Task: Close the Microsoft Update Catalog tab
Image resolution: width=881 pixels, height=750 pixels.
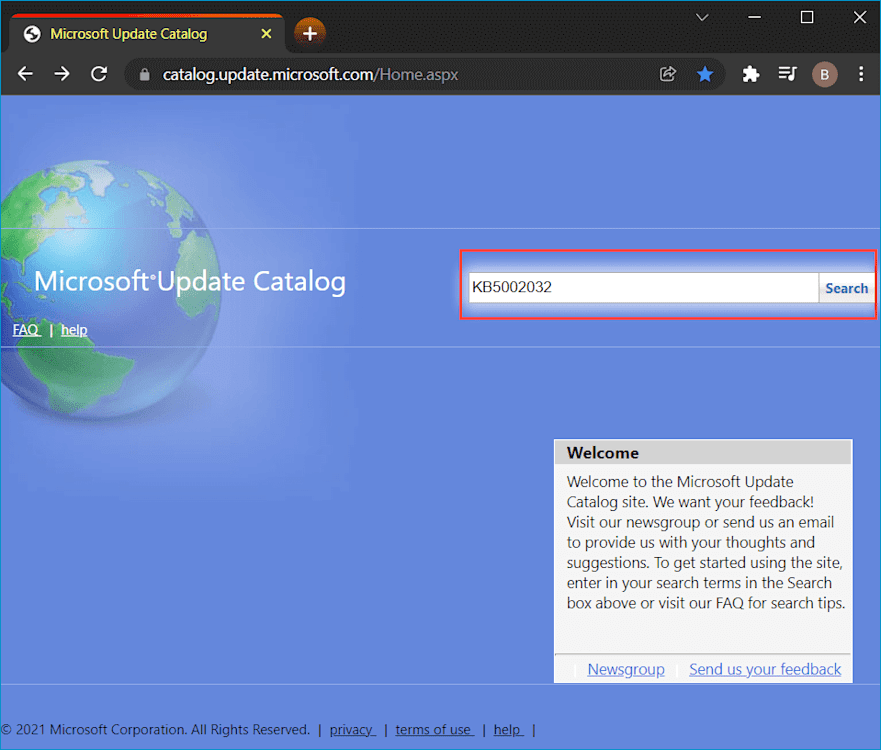Action: tap(266, 34)
